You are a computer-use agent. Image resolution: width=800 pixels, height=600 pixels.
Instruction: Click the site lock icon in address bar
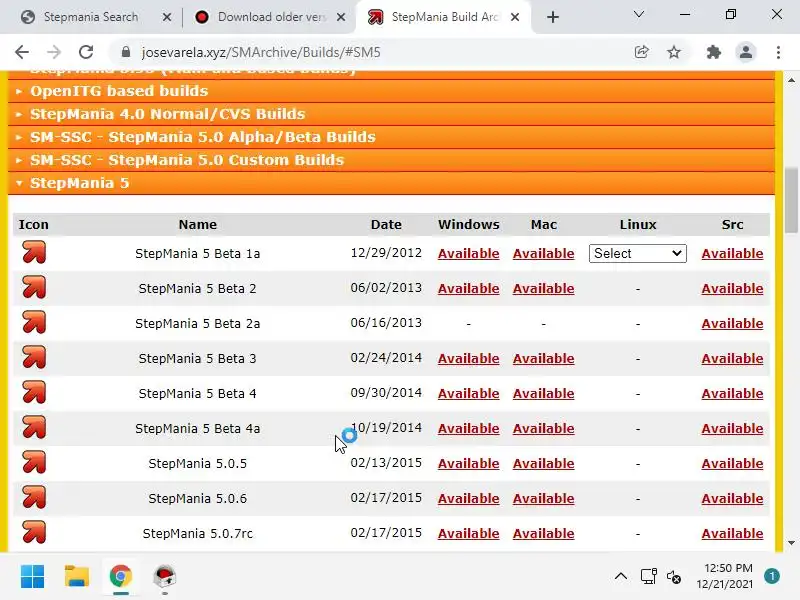126,52
